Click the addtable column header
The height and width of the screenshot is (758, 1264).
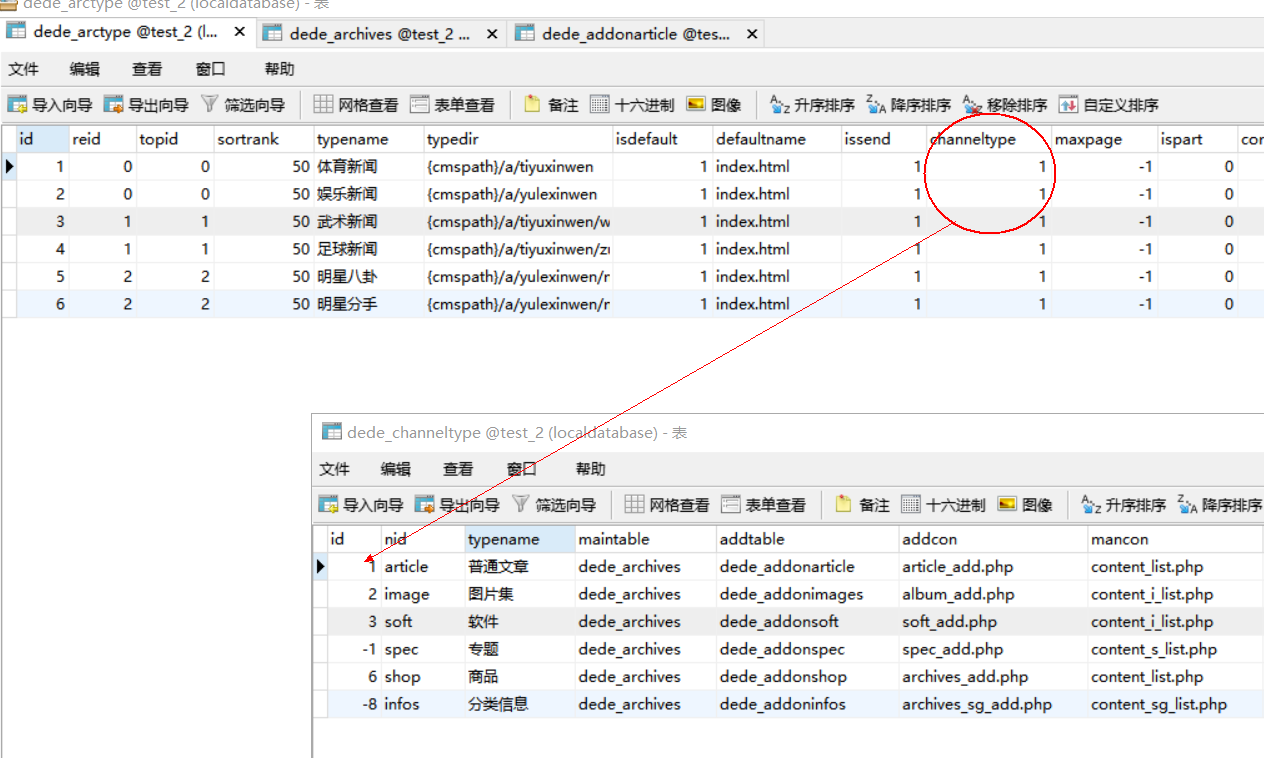[x=752, y=539]
